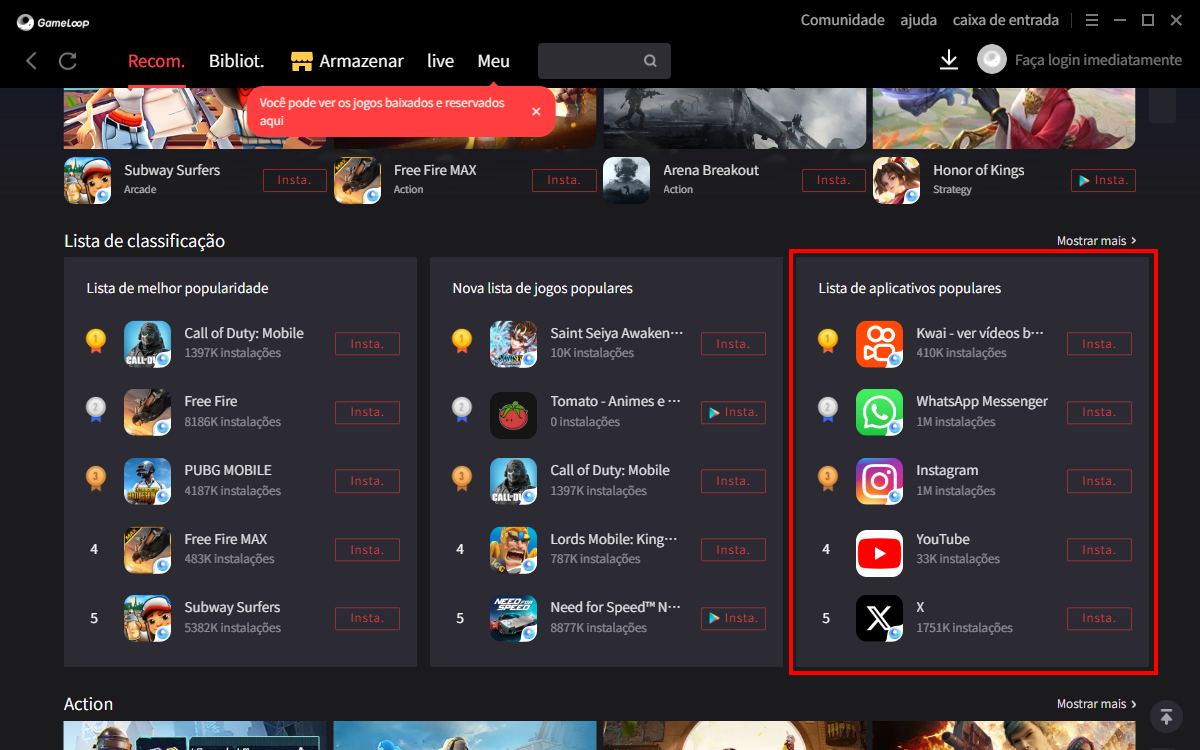Install Kwai with Insta. button
Image resolution: width=1200 pixels, height=750 pixels.
(1099, 344)
